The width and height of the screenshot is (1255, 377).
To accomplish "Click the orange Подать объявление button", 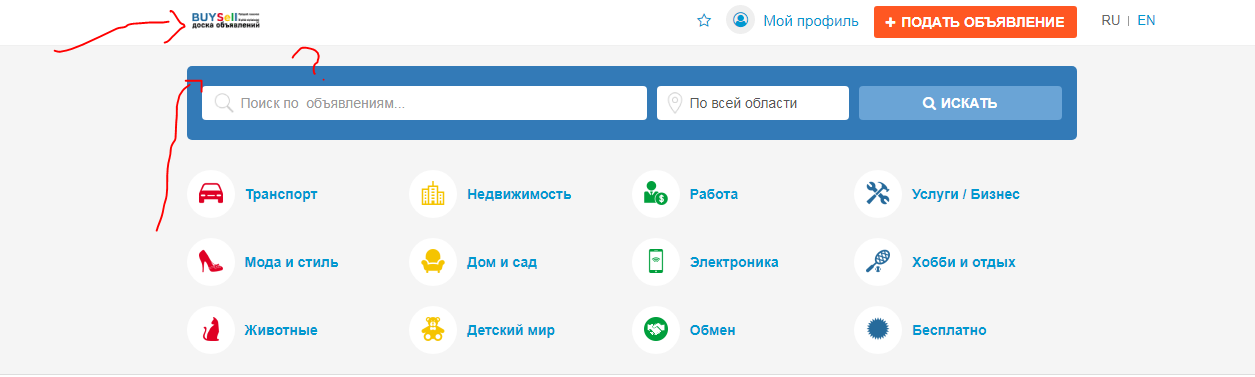I will click(975, 21).
